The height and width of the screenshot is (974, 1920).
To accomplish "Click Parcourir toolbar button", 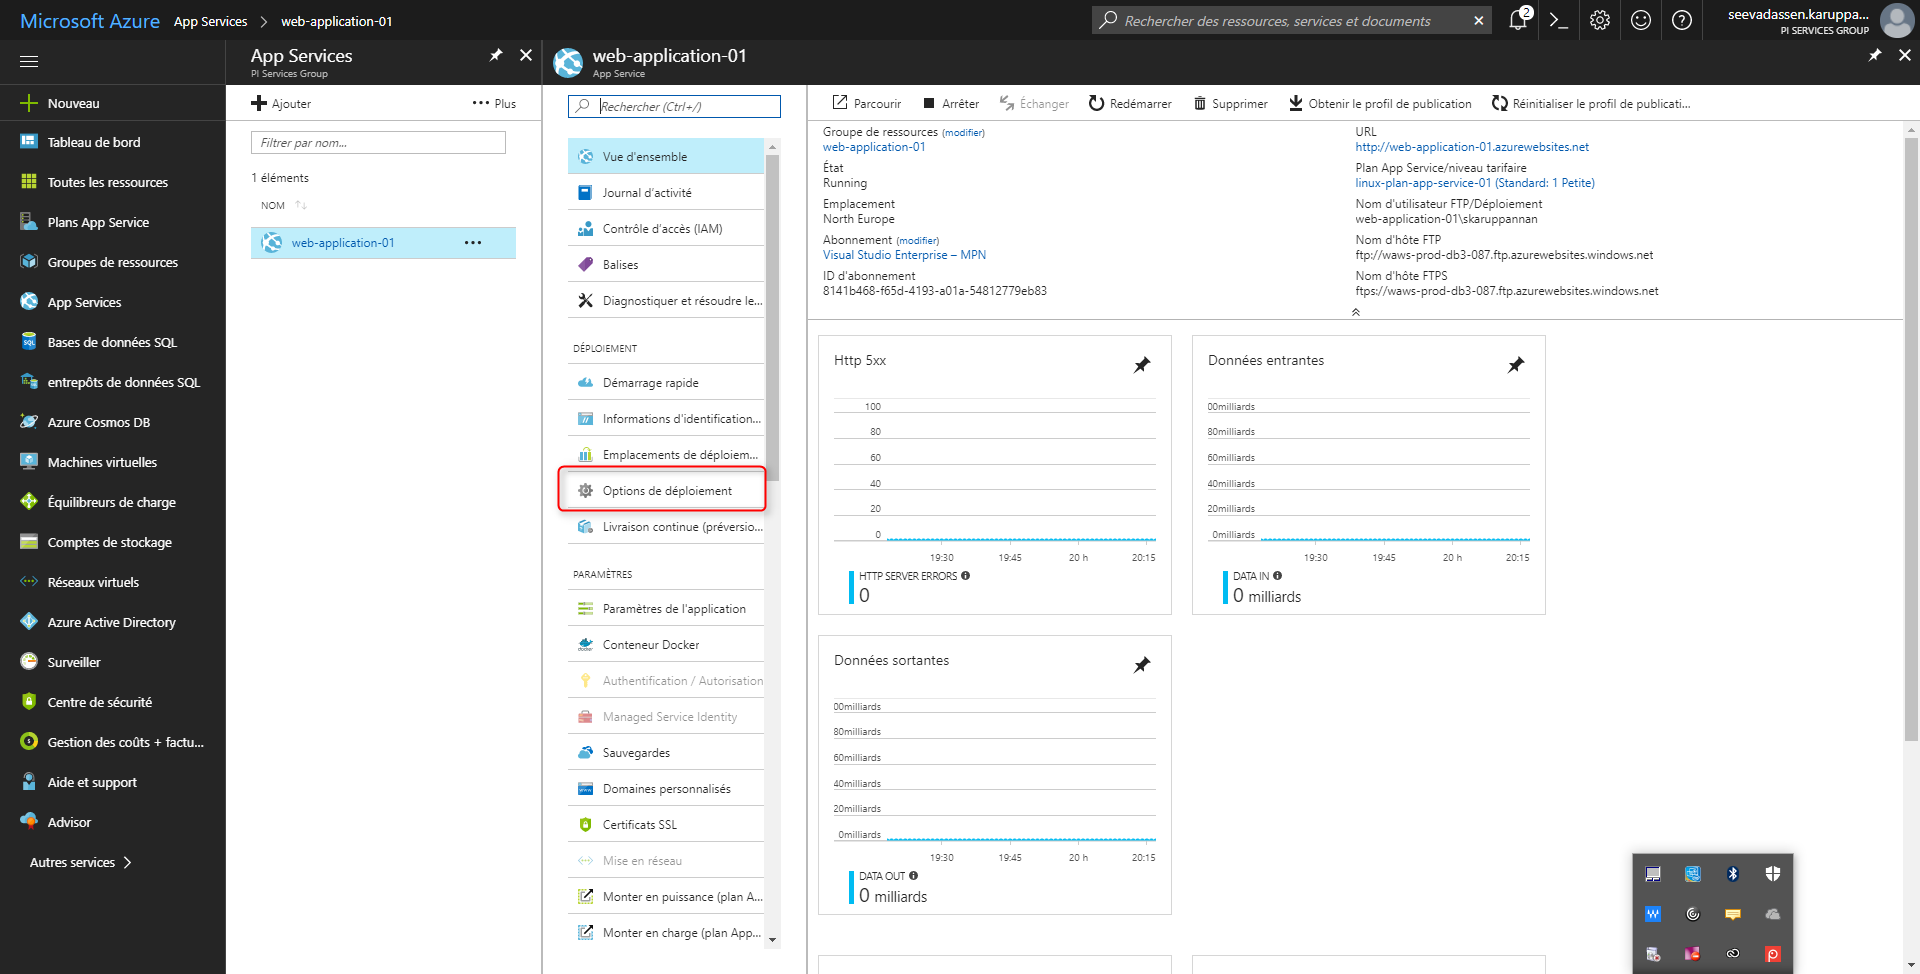I will coord(866,103).
